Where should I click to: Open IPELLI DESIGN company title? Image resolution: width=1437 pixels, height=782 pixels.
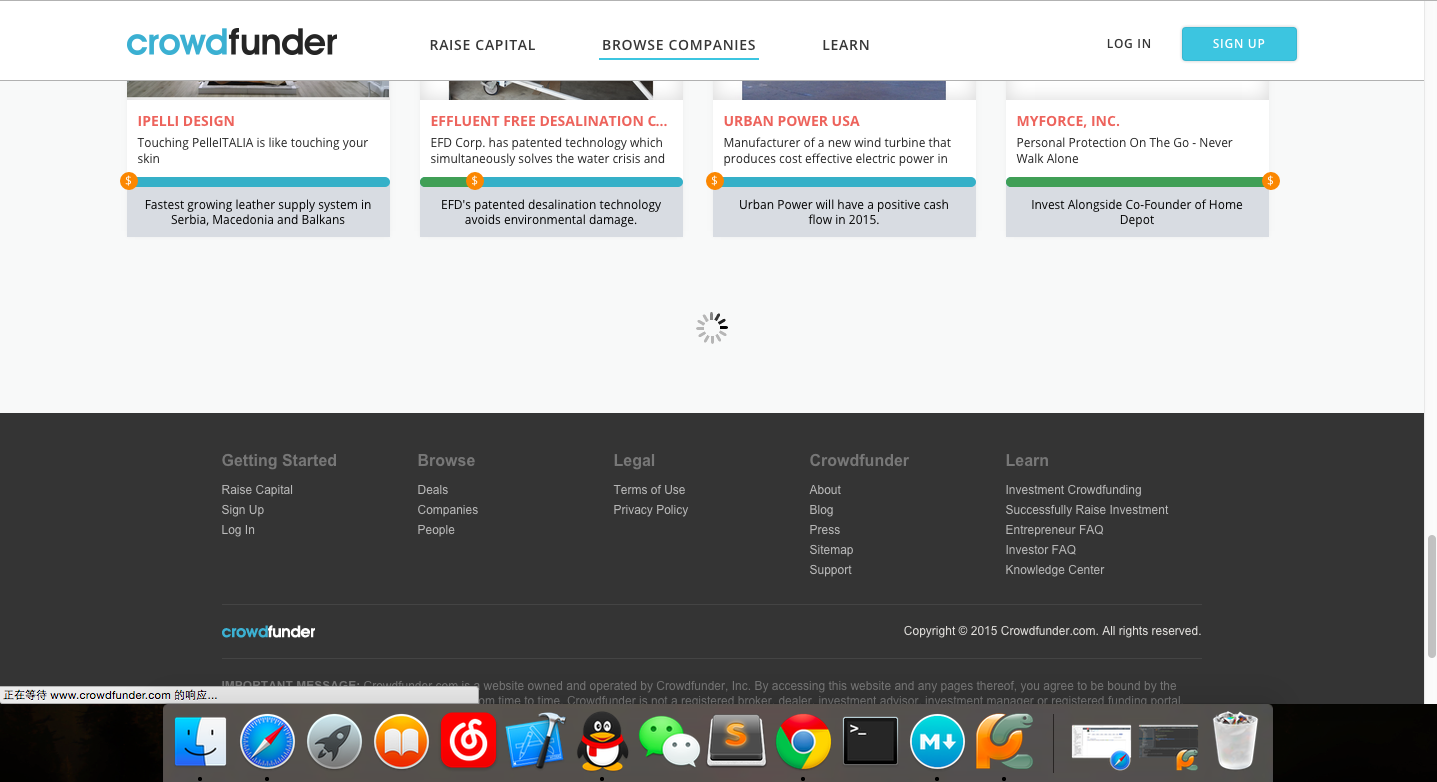186,121
